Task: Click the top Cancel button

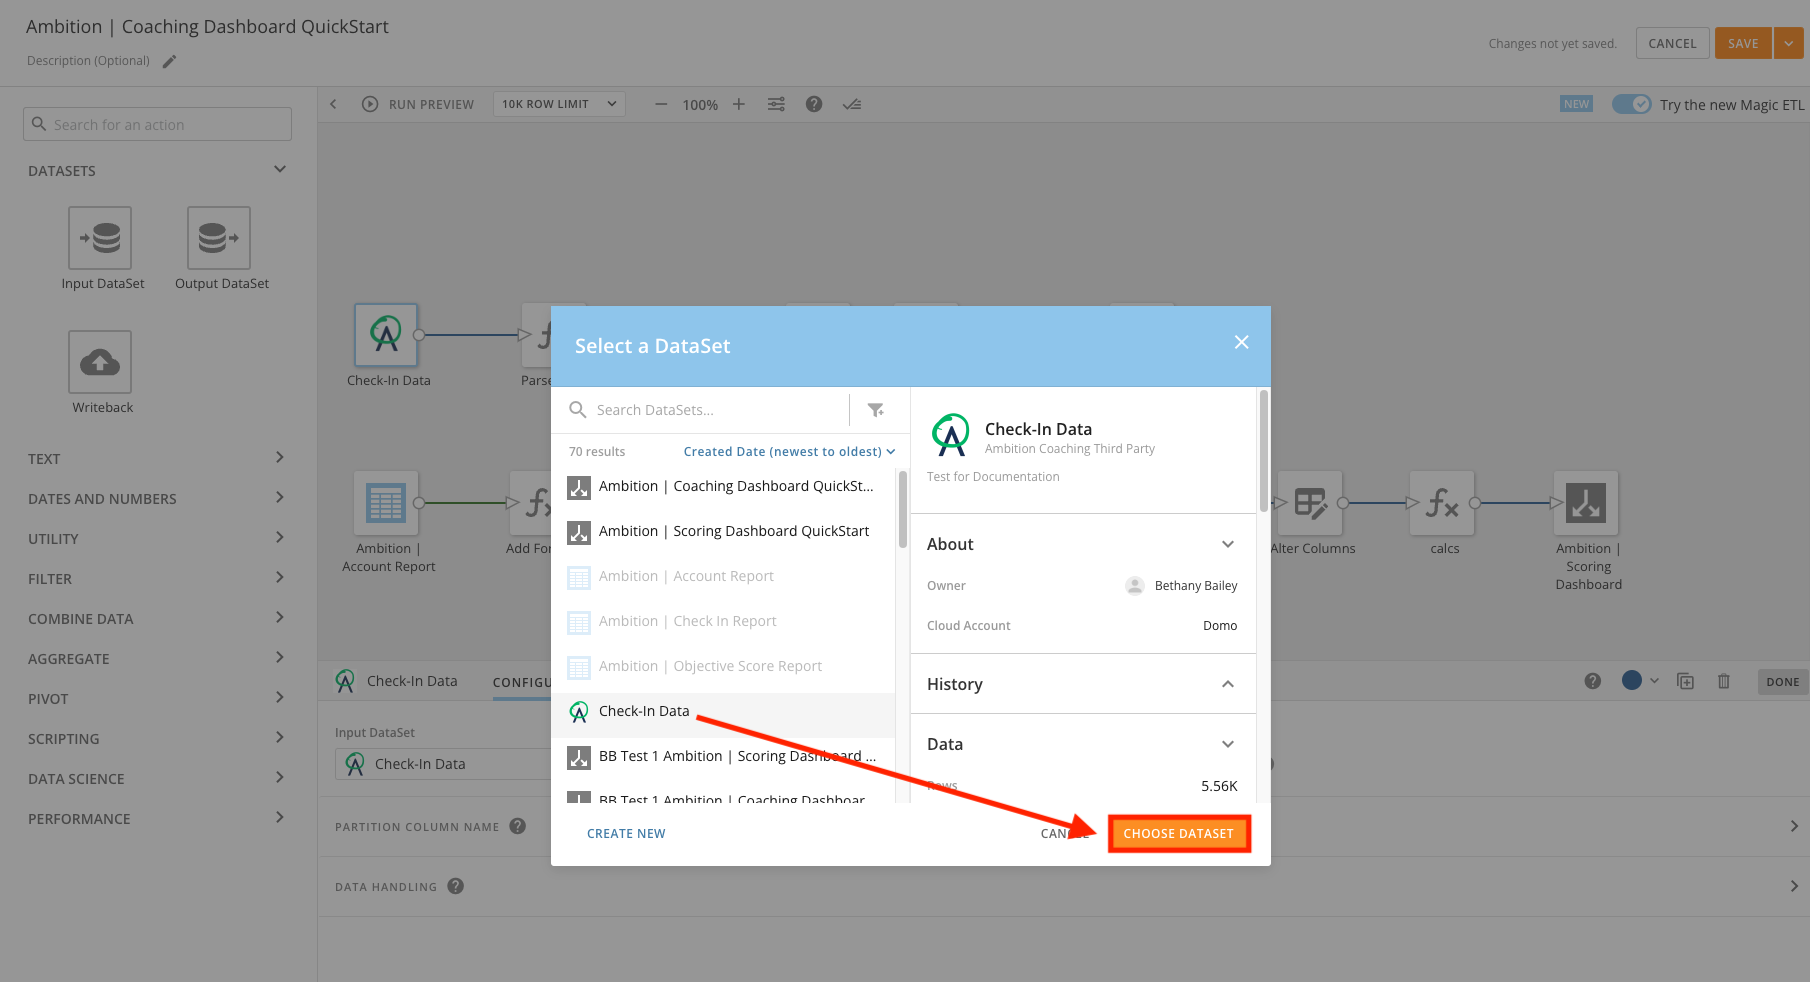Action: tap(1672, 43)
